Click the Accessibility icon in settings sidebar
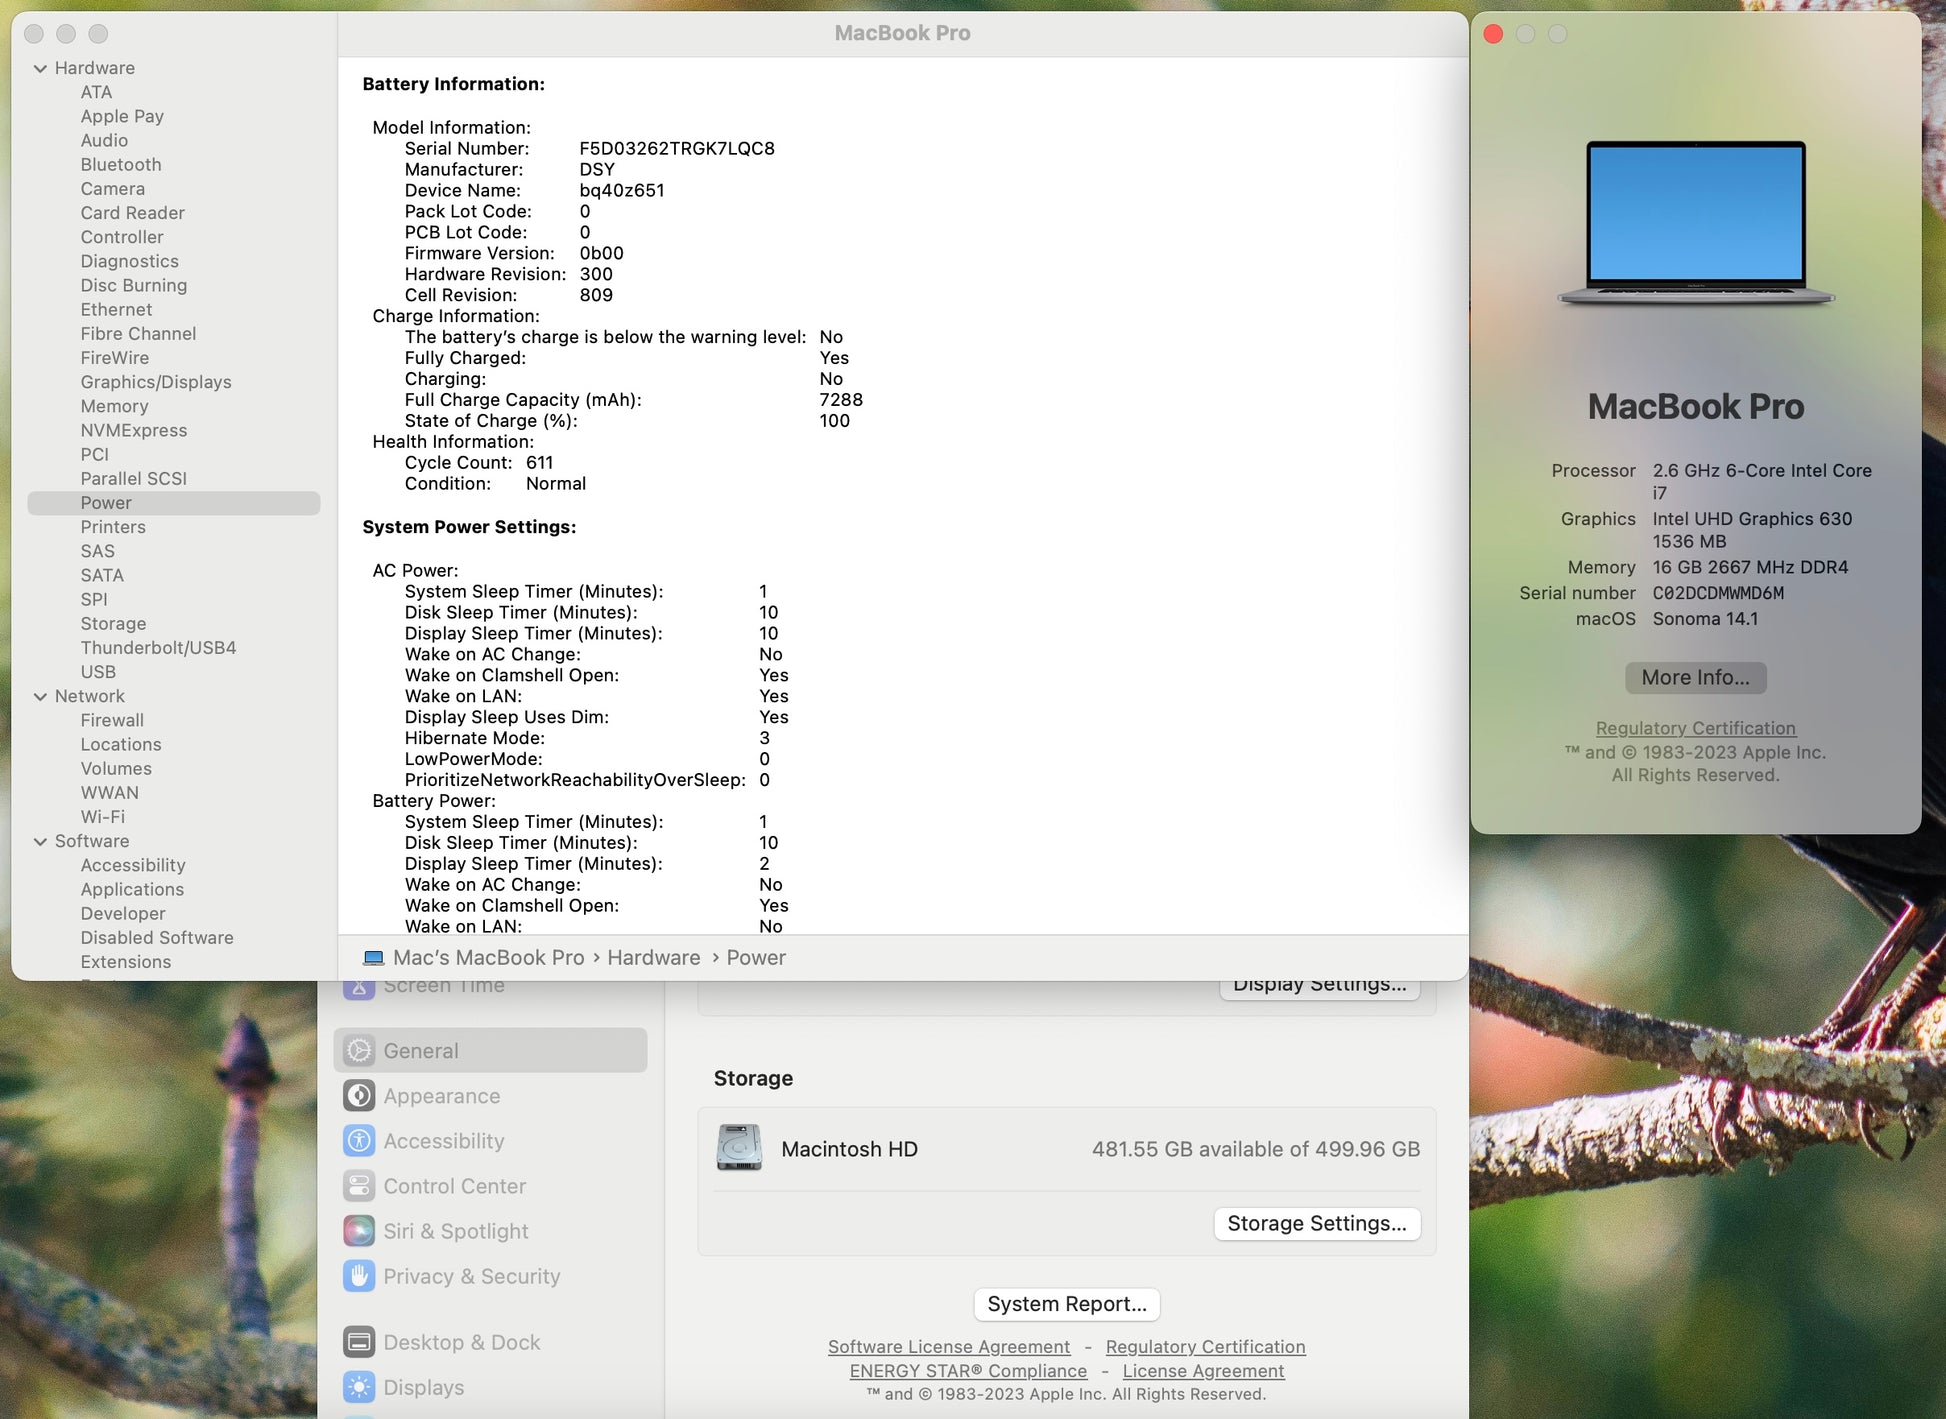 tap(359, 1141)
